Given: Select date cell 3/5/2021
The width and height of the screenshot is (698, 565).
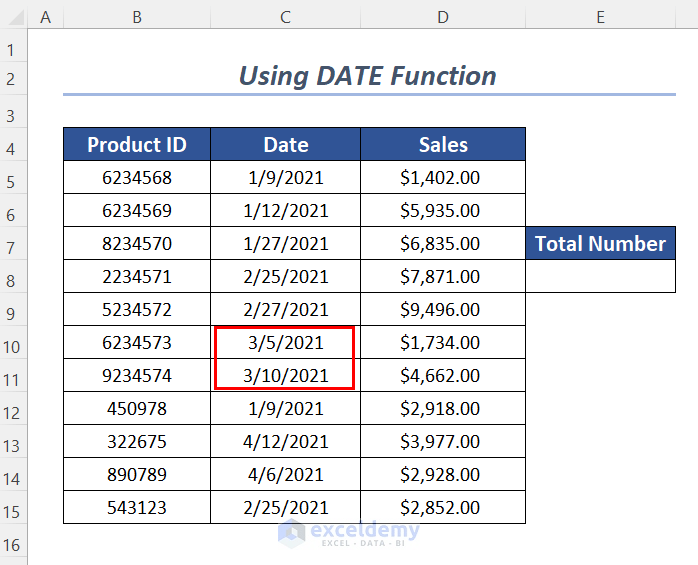Looking at the screenshot, I should pyautogui.click(x=285, y=342).
